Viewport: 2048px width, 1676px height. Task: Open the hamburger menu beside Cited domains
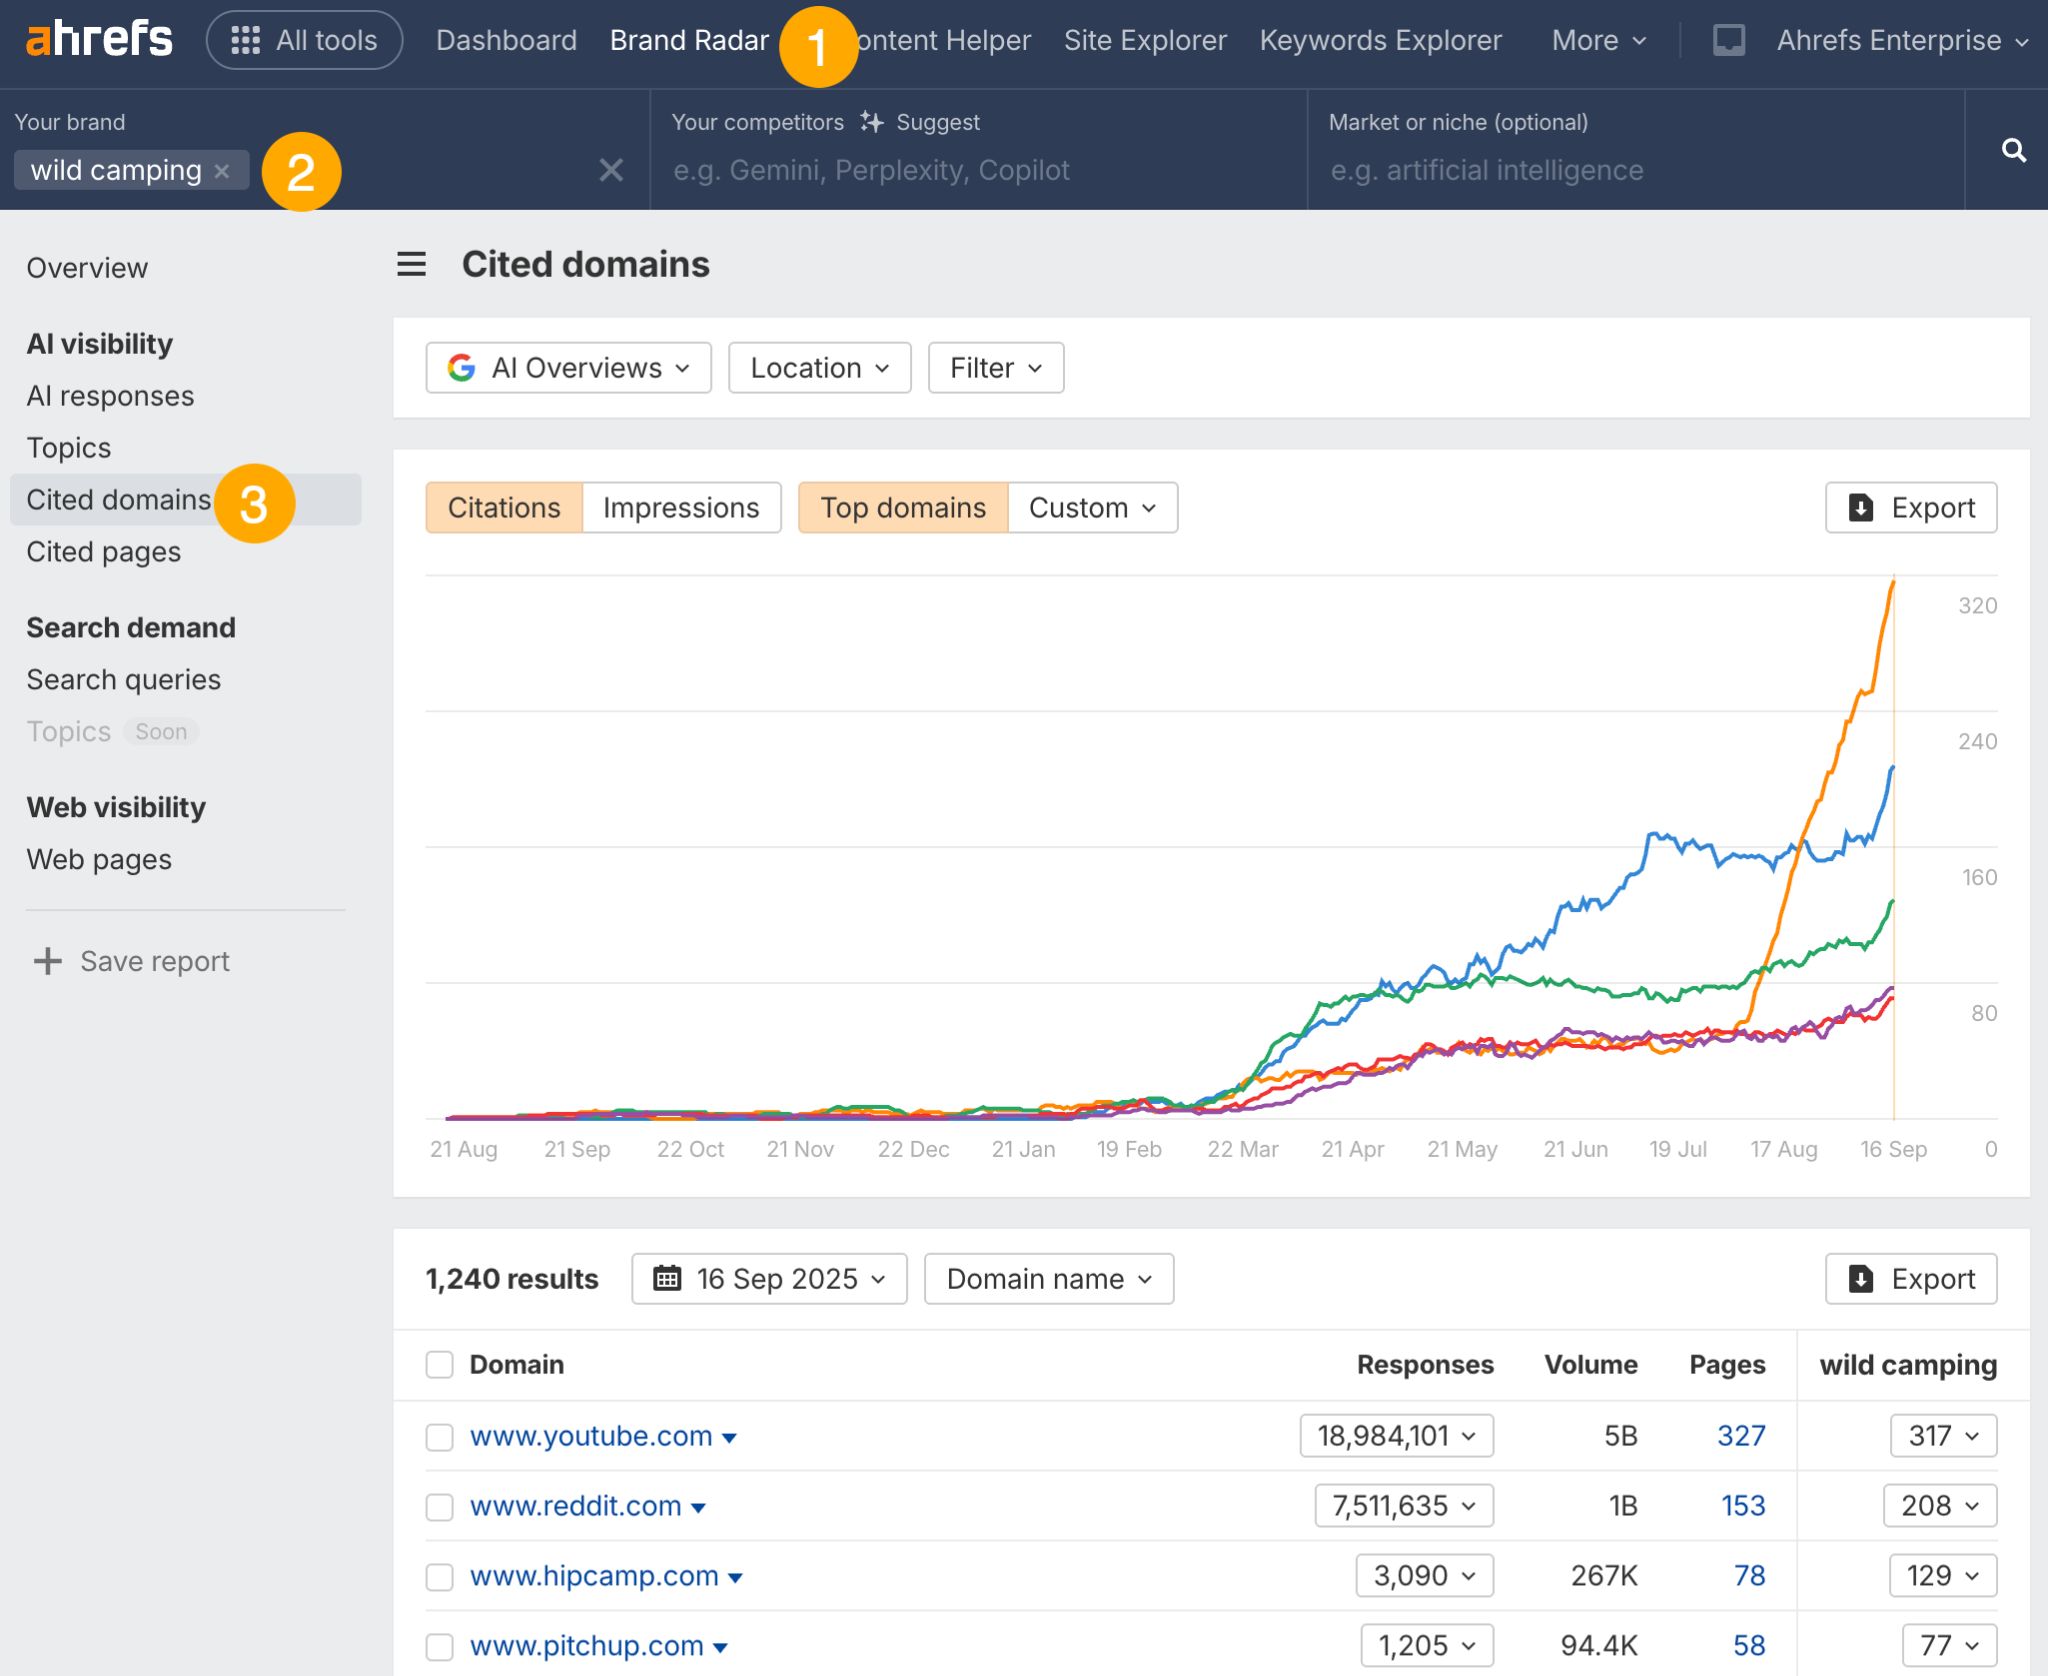[x=411, y=264]
